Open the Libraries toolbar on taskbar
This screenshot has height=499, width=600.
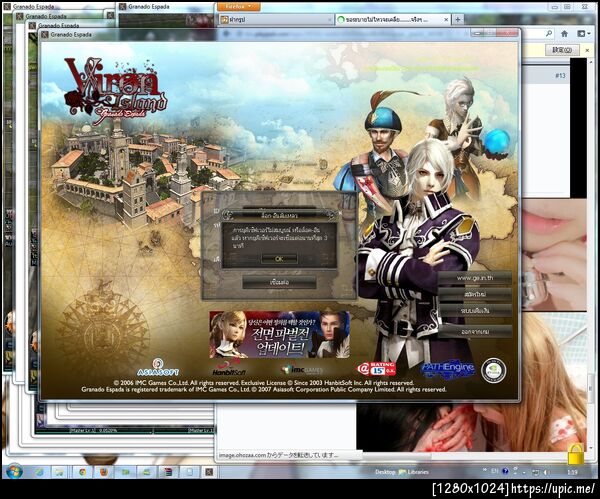click(414, 472)
